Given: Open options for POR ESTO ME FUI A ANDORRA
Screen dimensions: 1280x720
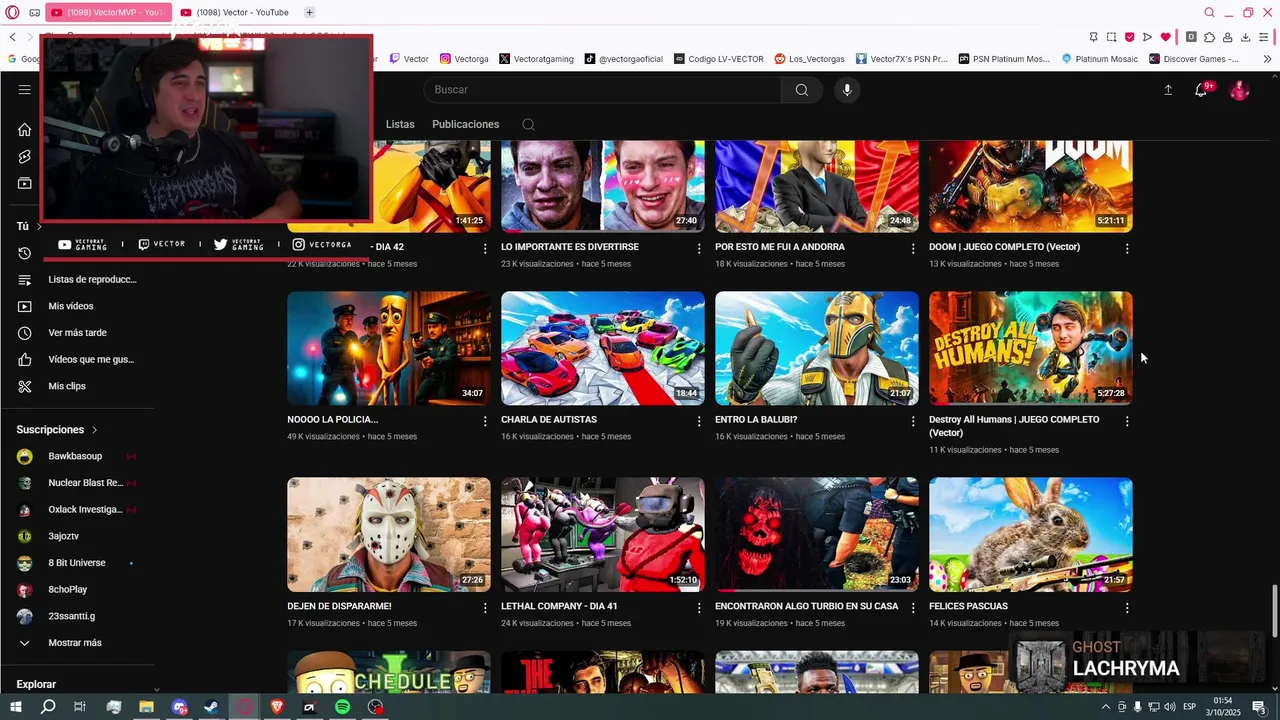Looking at the screenshot, I should 913,248.
